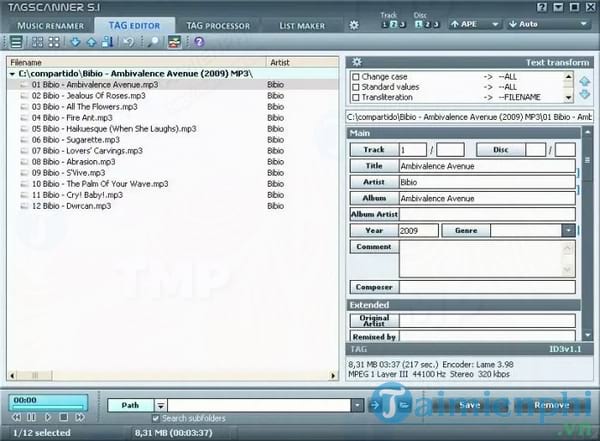Select Track format option 2
This screenshot has height=441, width=600.
(394, 24)
